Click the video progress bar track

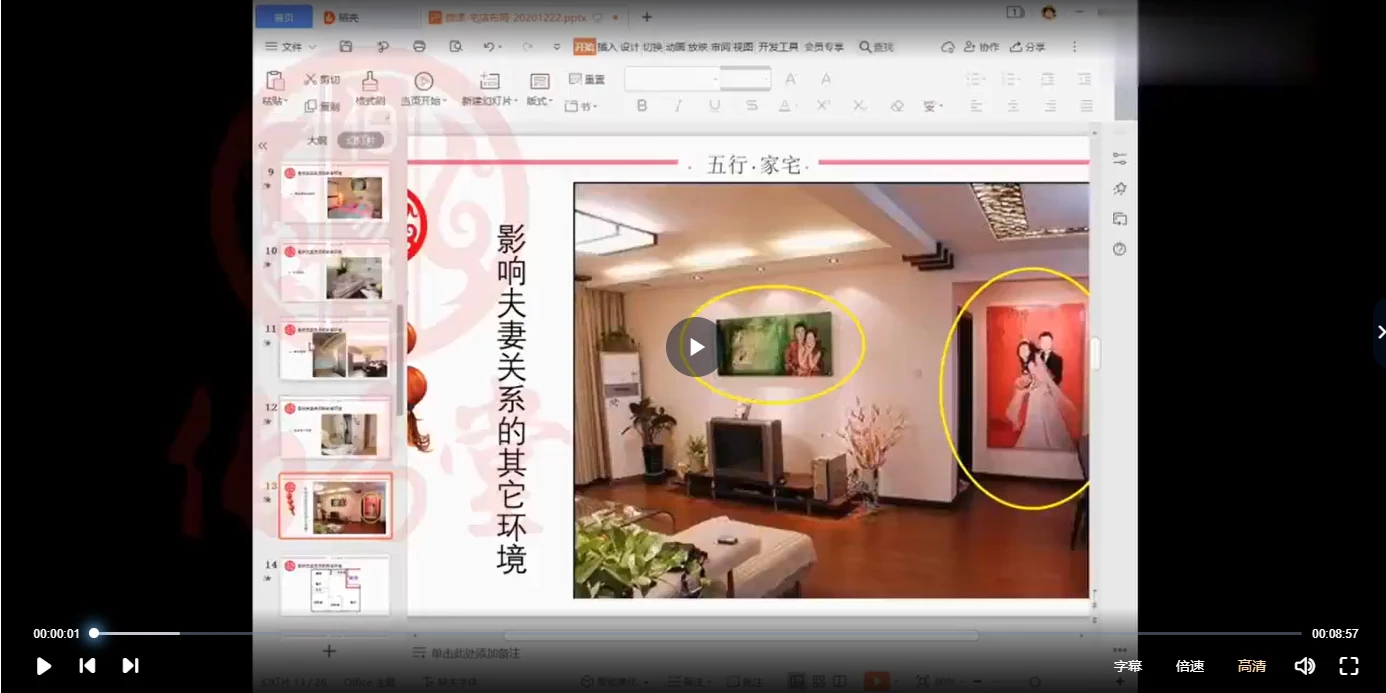[x=700, y=633]
